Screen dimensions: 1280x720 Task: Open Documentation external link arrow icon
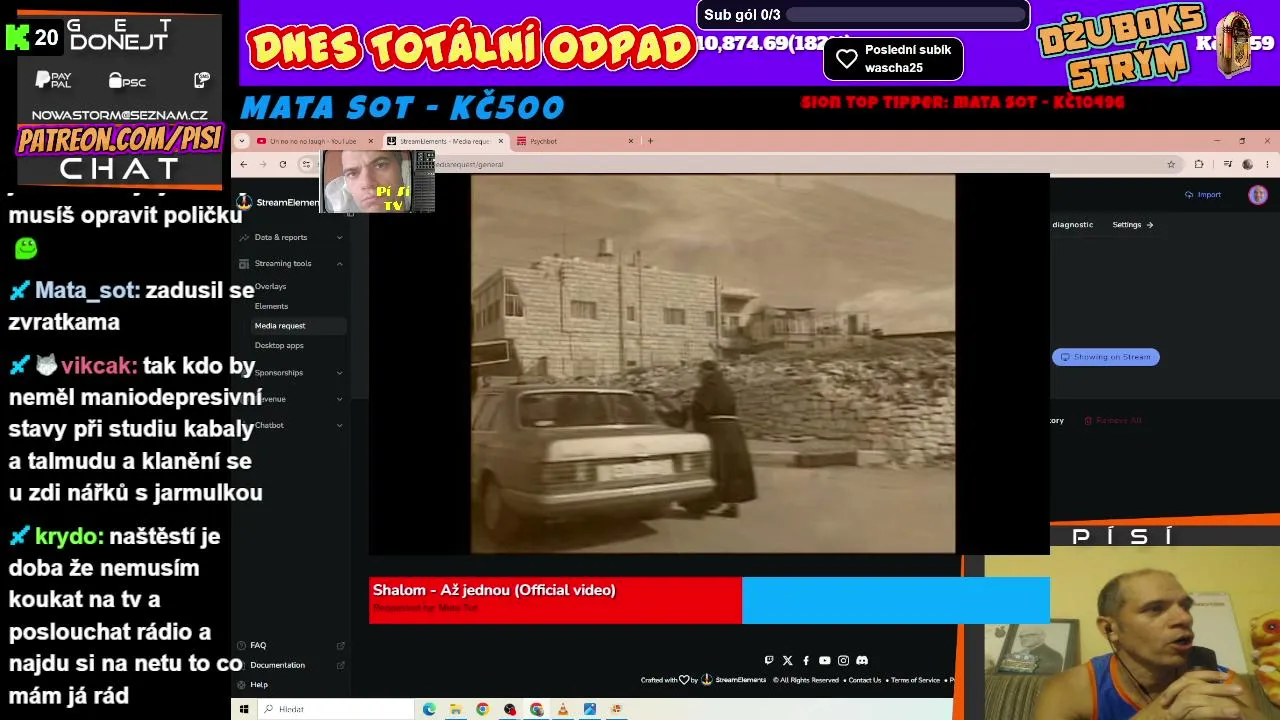(341, 665)
